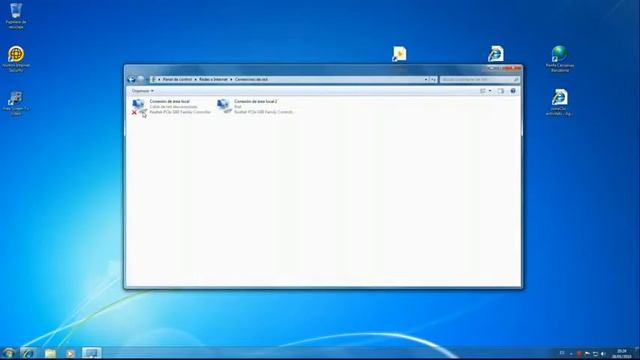Select Conexión de área local 2 adapter icon
Viewport: 640px width, 360px height.
[x=224, y=106]
